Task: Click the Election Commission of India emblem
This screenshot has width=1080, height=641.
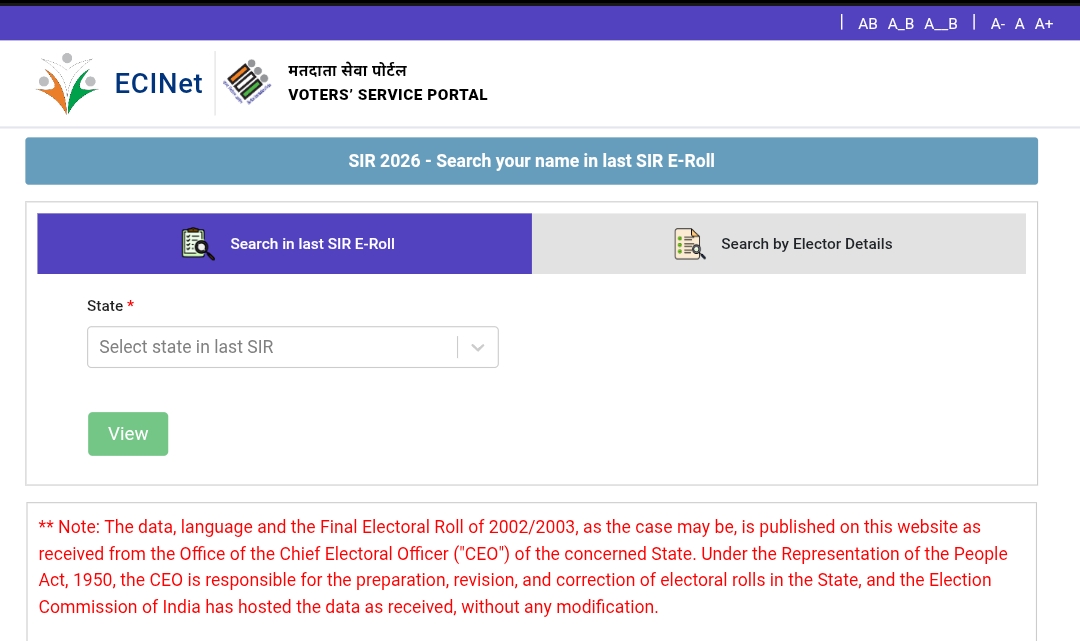Action: click(x=246, y=83)
